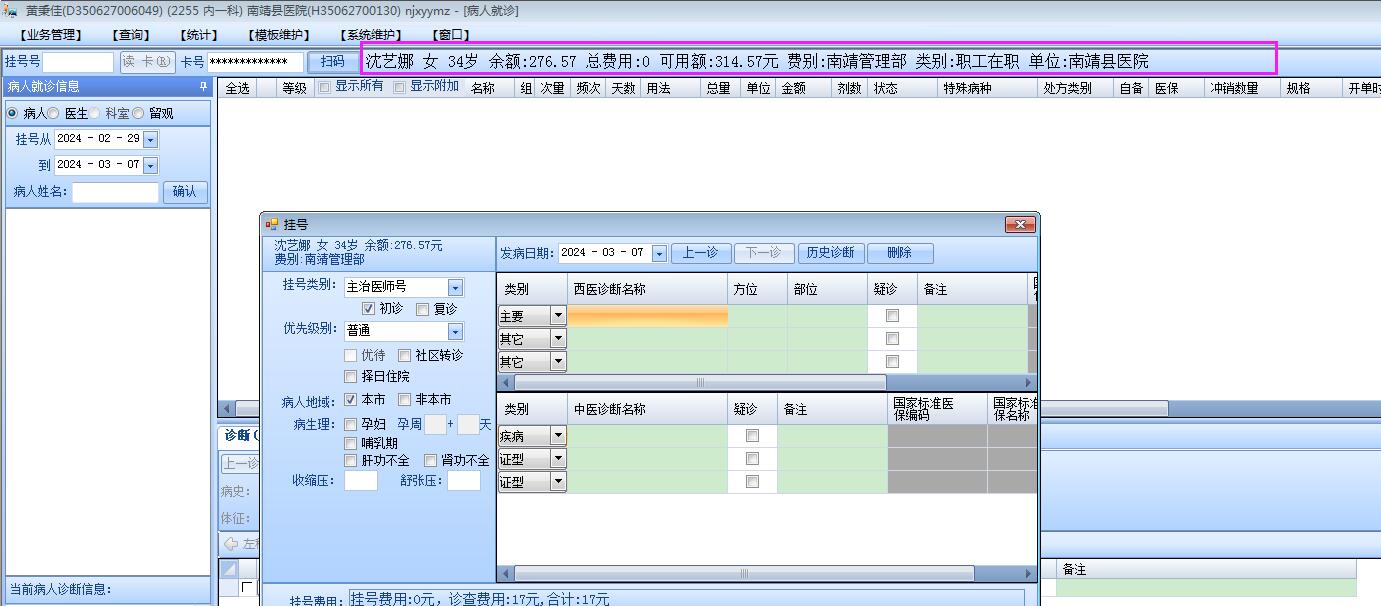Click the 读卡 button
The image size is (1381, 606).
147,62
